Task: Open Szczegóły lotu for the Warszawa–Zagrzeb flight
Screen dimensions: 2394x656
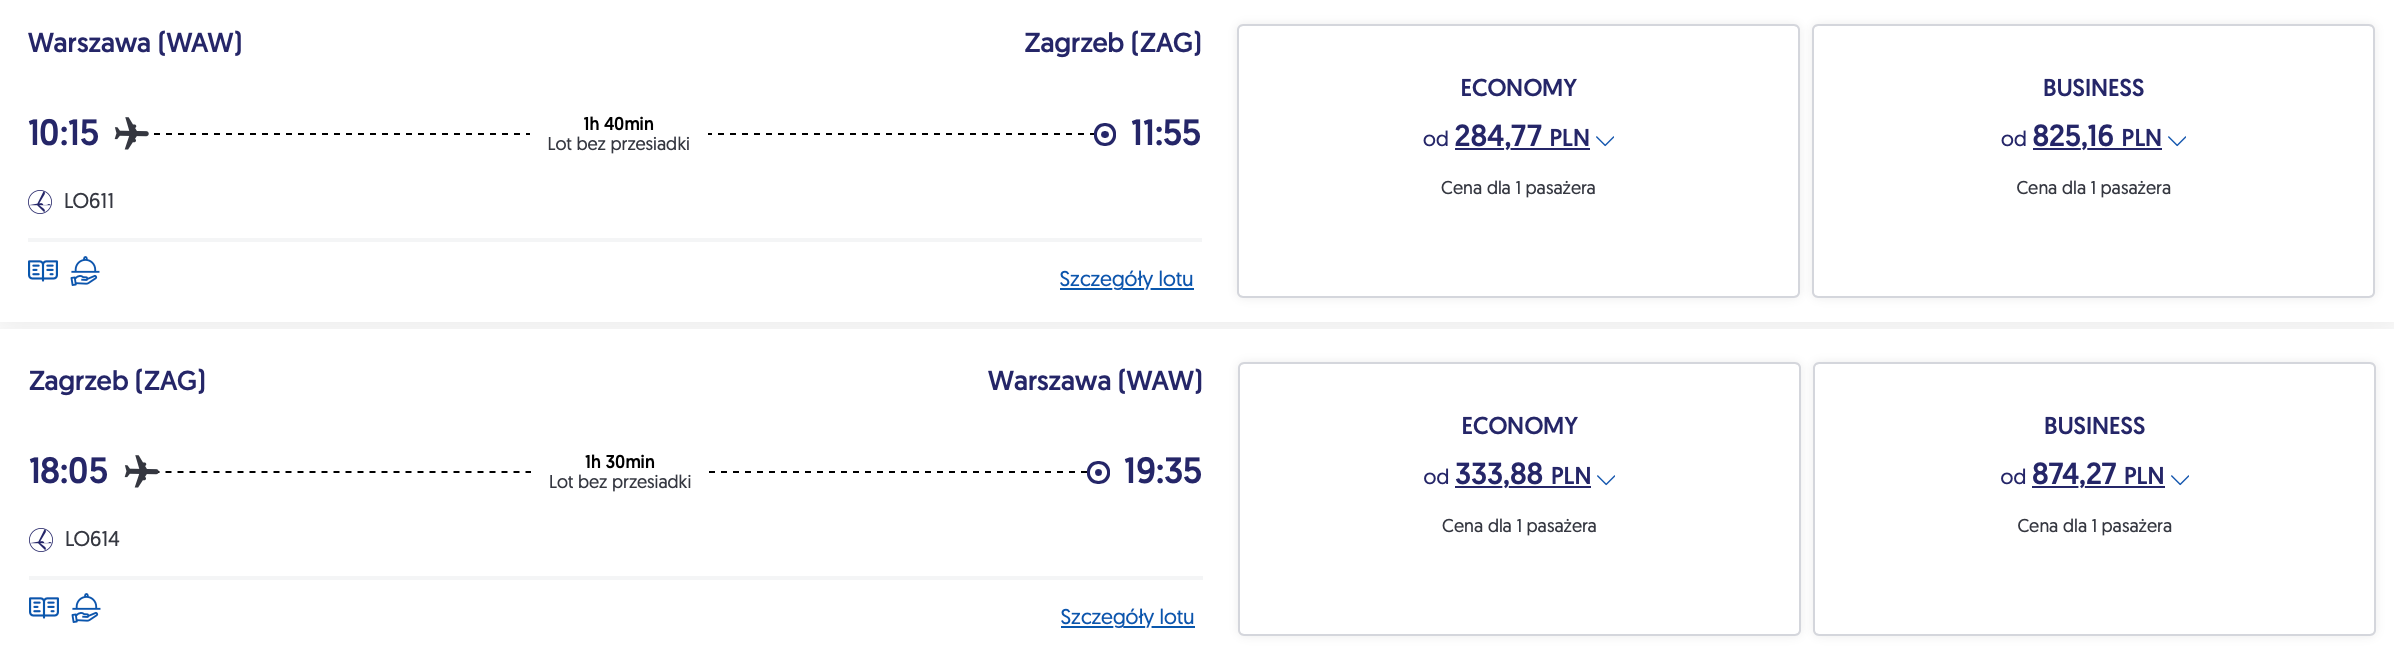Action: click(x=1126, y=279)
